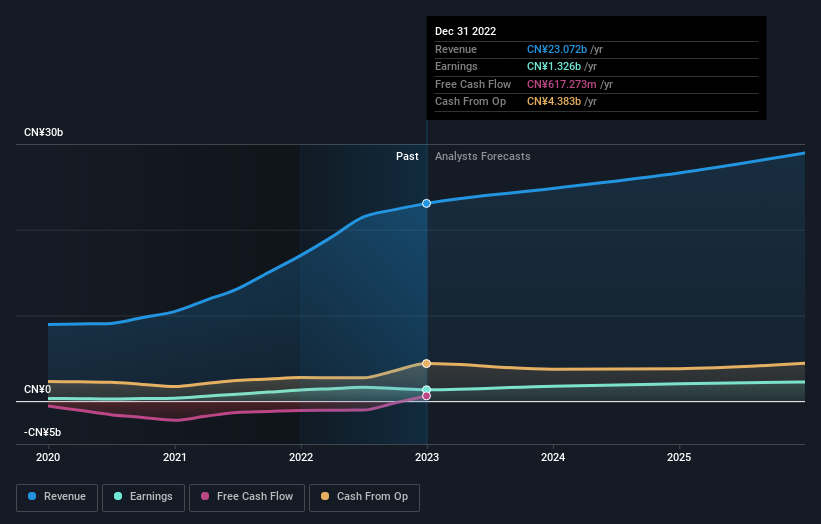Click the 'Cash From Op' label in tooltip
This screenshot has width=821, height=524.
point(470,102)
